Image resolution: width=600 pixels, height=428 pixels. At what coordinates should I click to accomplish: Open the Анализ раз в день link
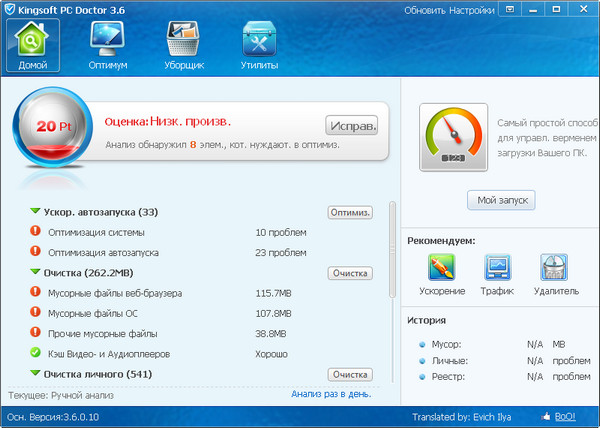[331, 394]
